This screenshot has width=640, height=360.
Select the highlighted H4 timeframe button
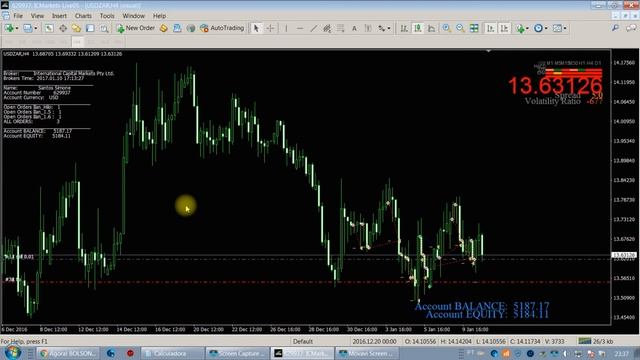coord(78,42)
